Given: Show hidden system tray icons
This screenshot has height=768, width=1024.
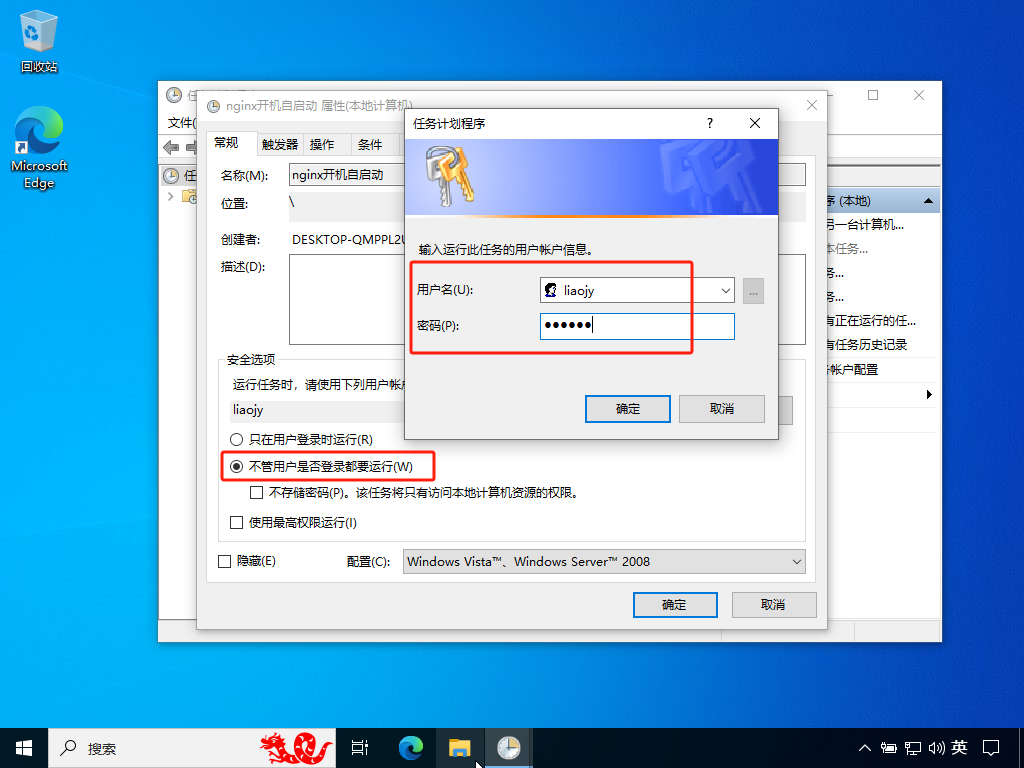Looking at the screenshot, I should pos(865,748).
